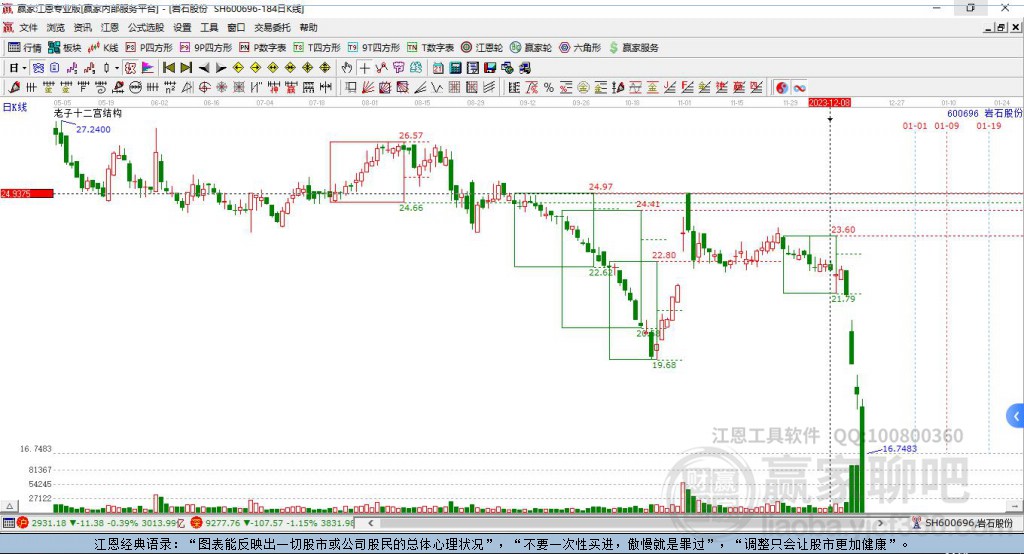Click the blue-red infinity icon
The height and width of the screenshot is (554, 1024).
(x=799, y=88)
